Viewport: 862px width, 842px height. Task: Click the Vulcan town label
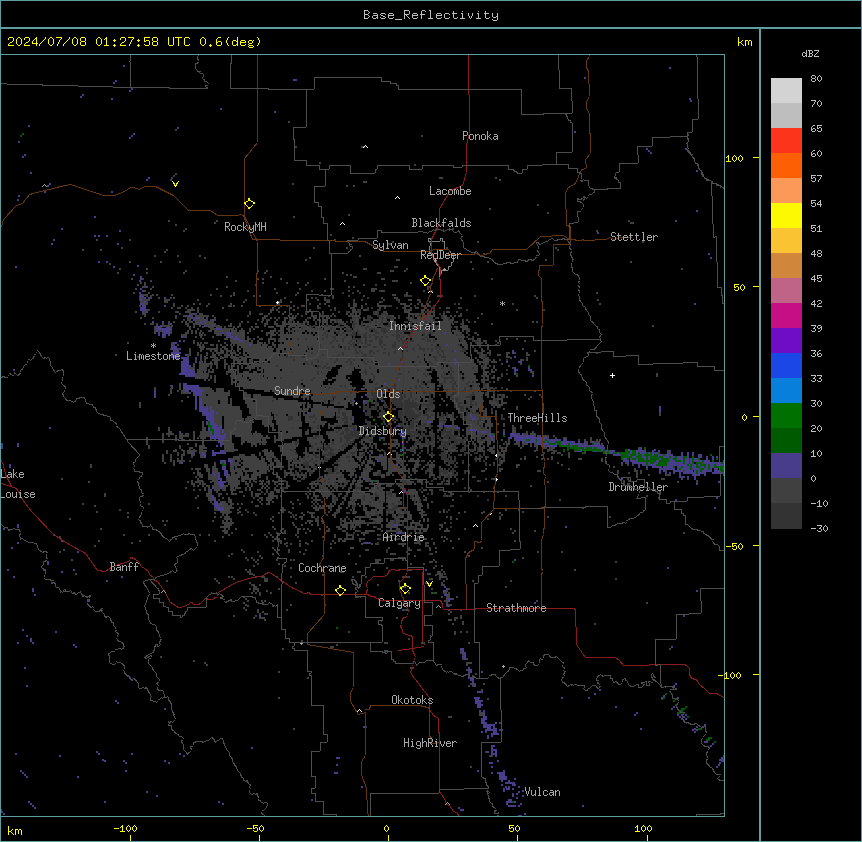click(543, 792)
